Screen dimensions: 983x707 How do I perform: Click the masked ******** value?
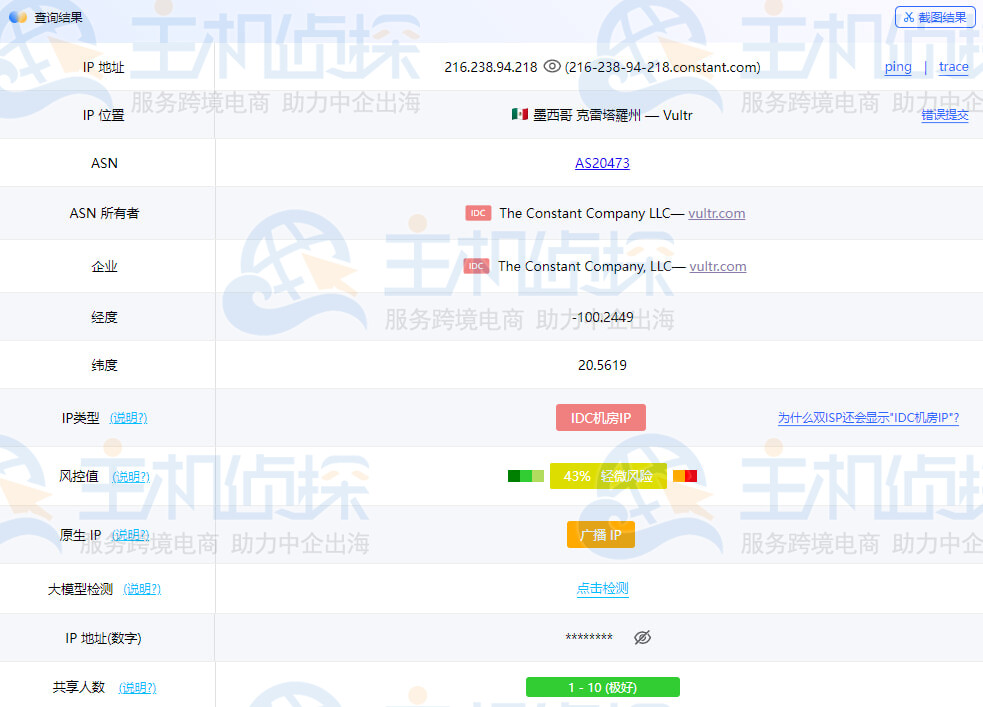pyautogui.click(x=589, y=638)
